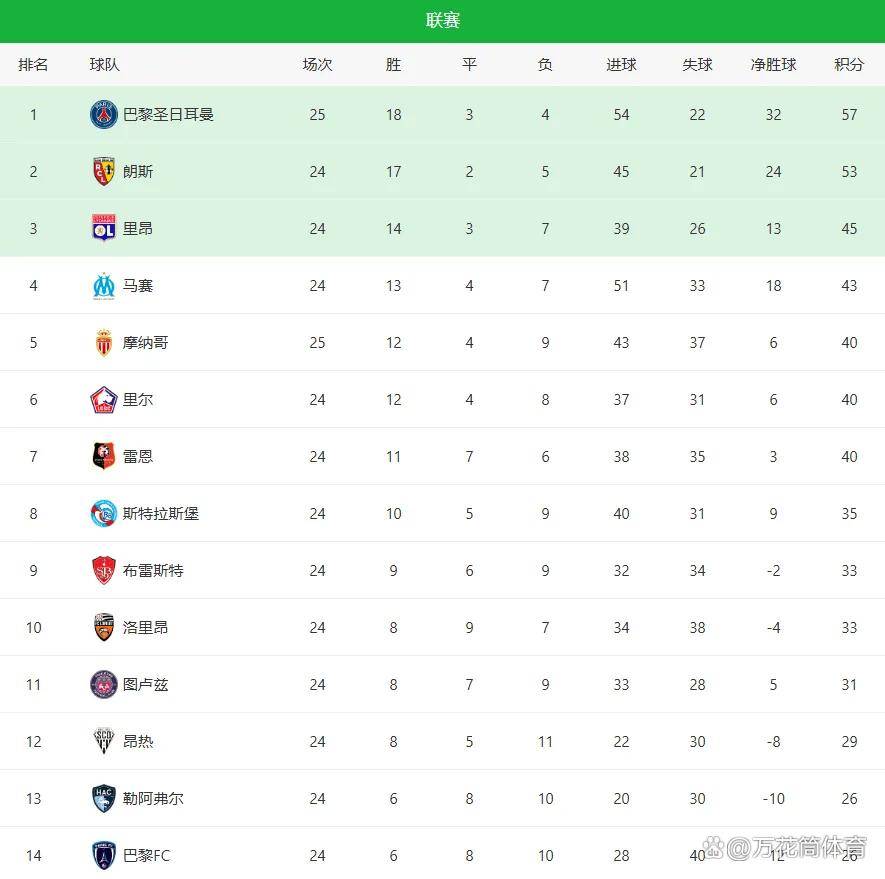Open the 巴黎圣日耳曼 team name link
The height and width of the screenshot is (879, 885).
[168, 115]
